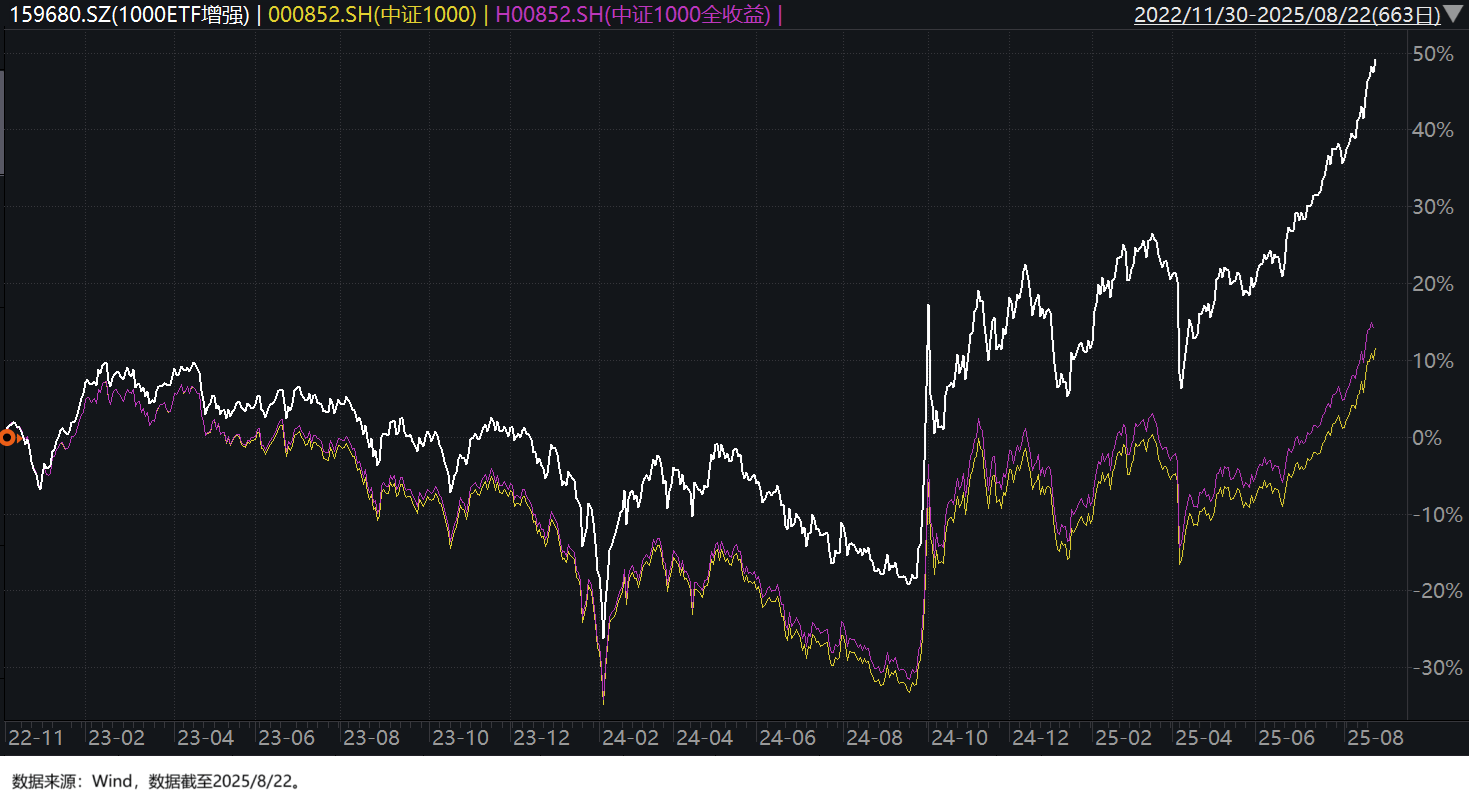Select the yellow 000852.SH (中证1000) legend
The width and height of the screenshot is (1469, 810).
(x=372, y=14)
